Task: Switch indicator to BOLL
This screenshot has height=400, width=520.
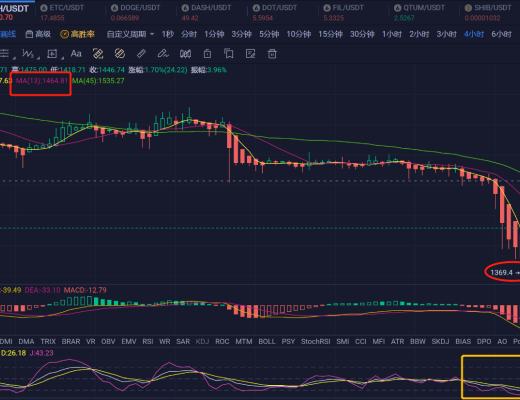Action: pyautogui.click(x=267, y=342)
